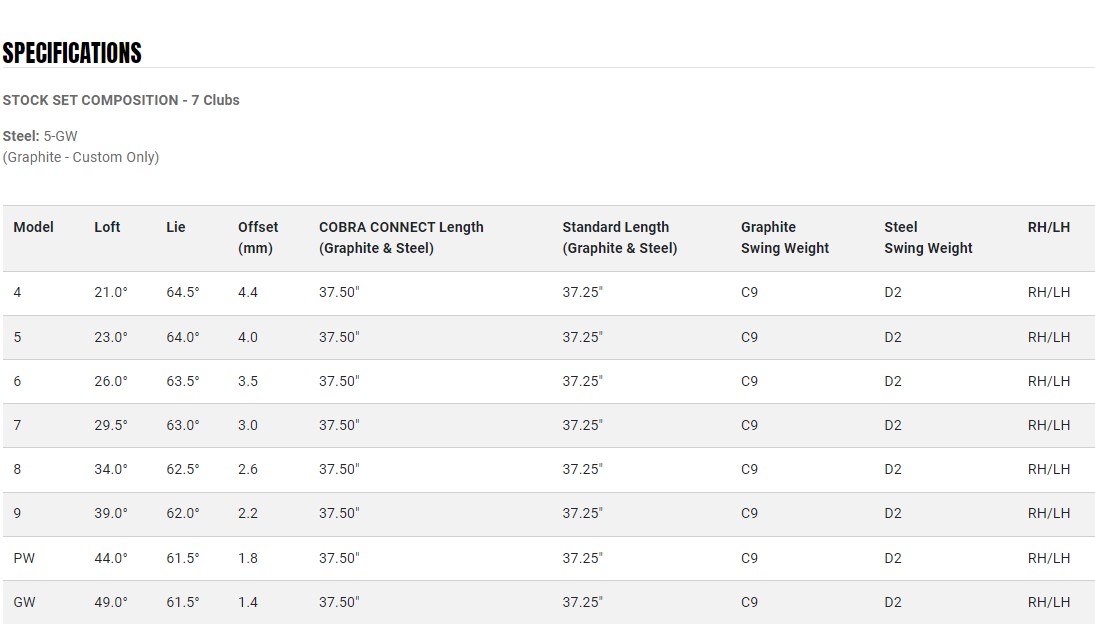Screen dimensions: 1095x634
Task: Click the 21.0° loft cell
Action: tap(111, 293)
